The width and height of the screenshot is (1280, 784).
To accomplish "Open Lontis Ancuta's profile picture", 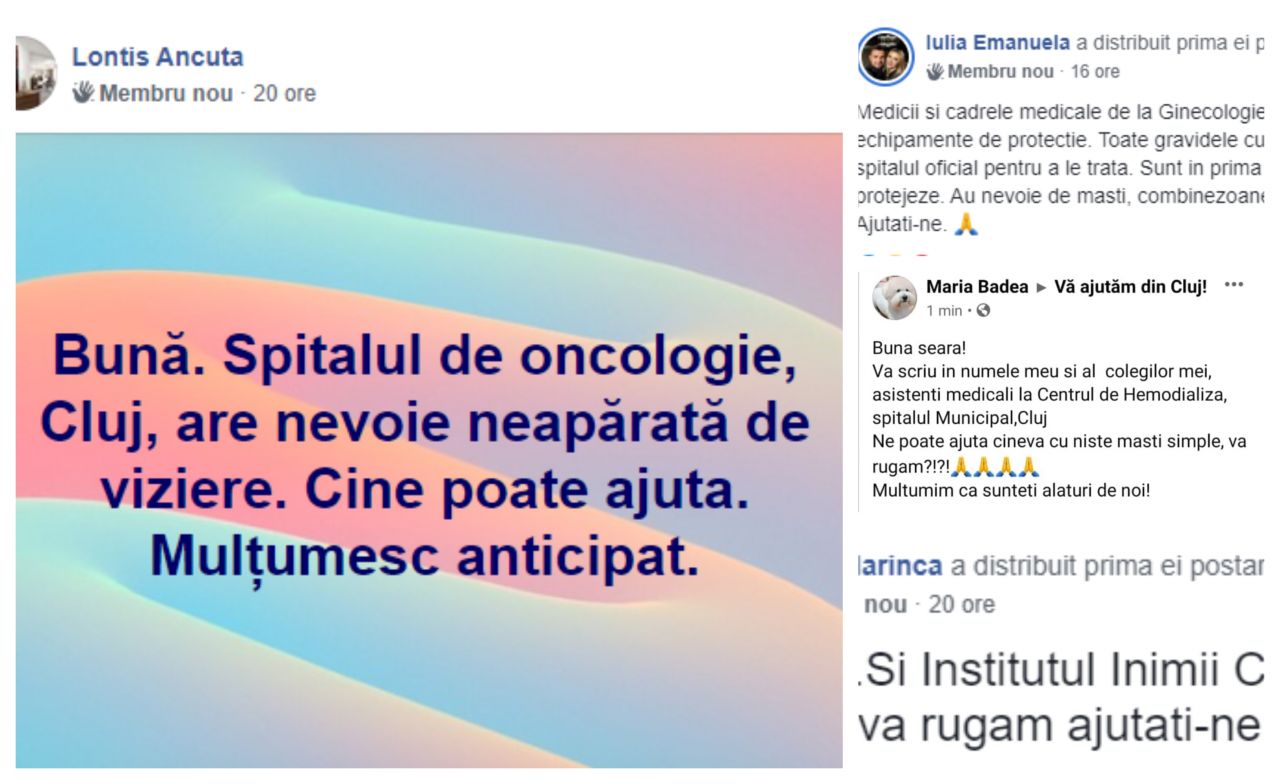I will (x=36, y=73).
